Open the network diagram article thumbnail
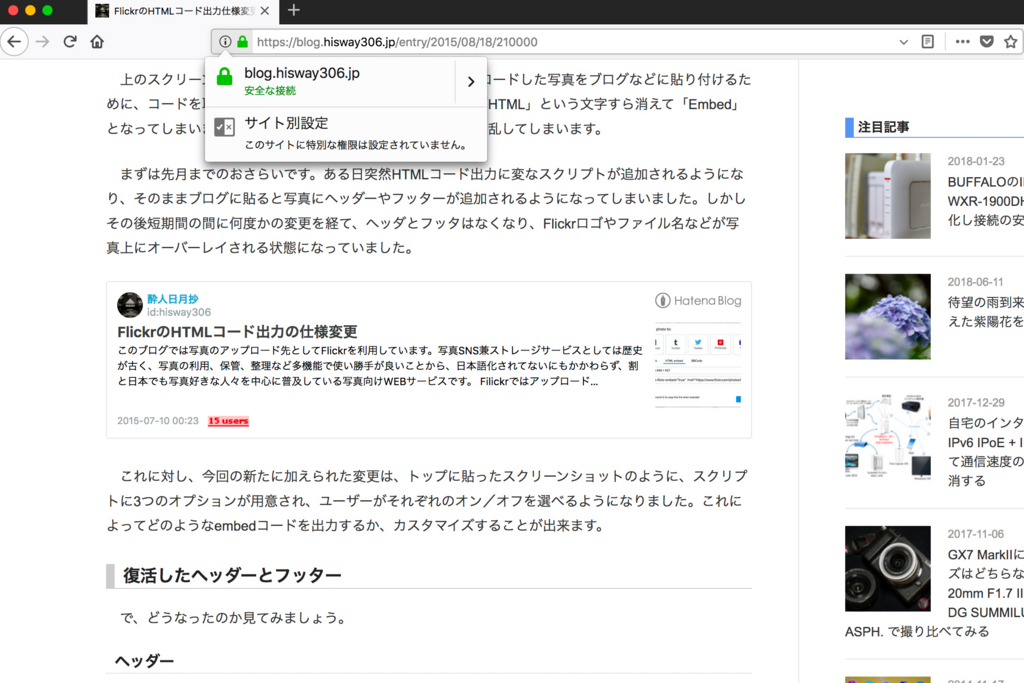 pyautogui.click(x=888, y=437)
